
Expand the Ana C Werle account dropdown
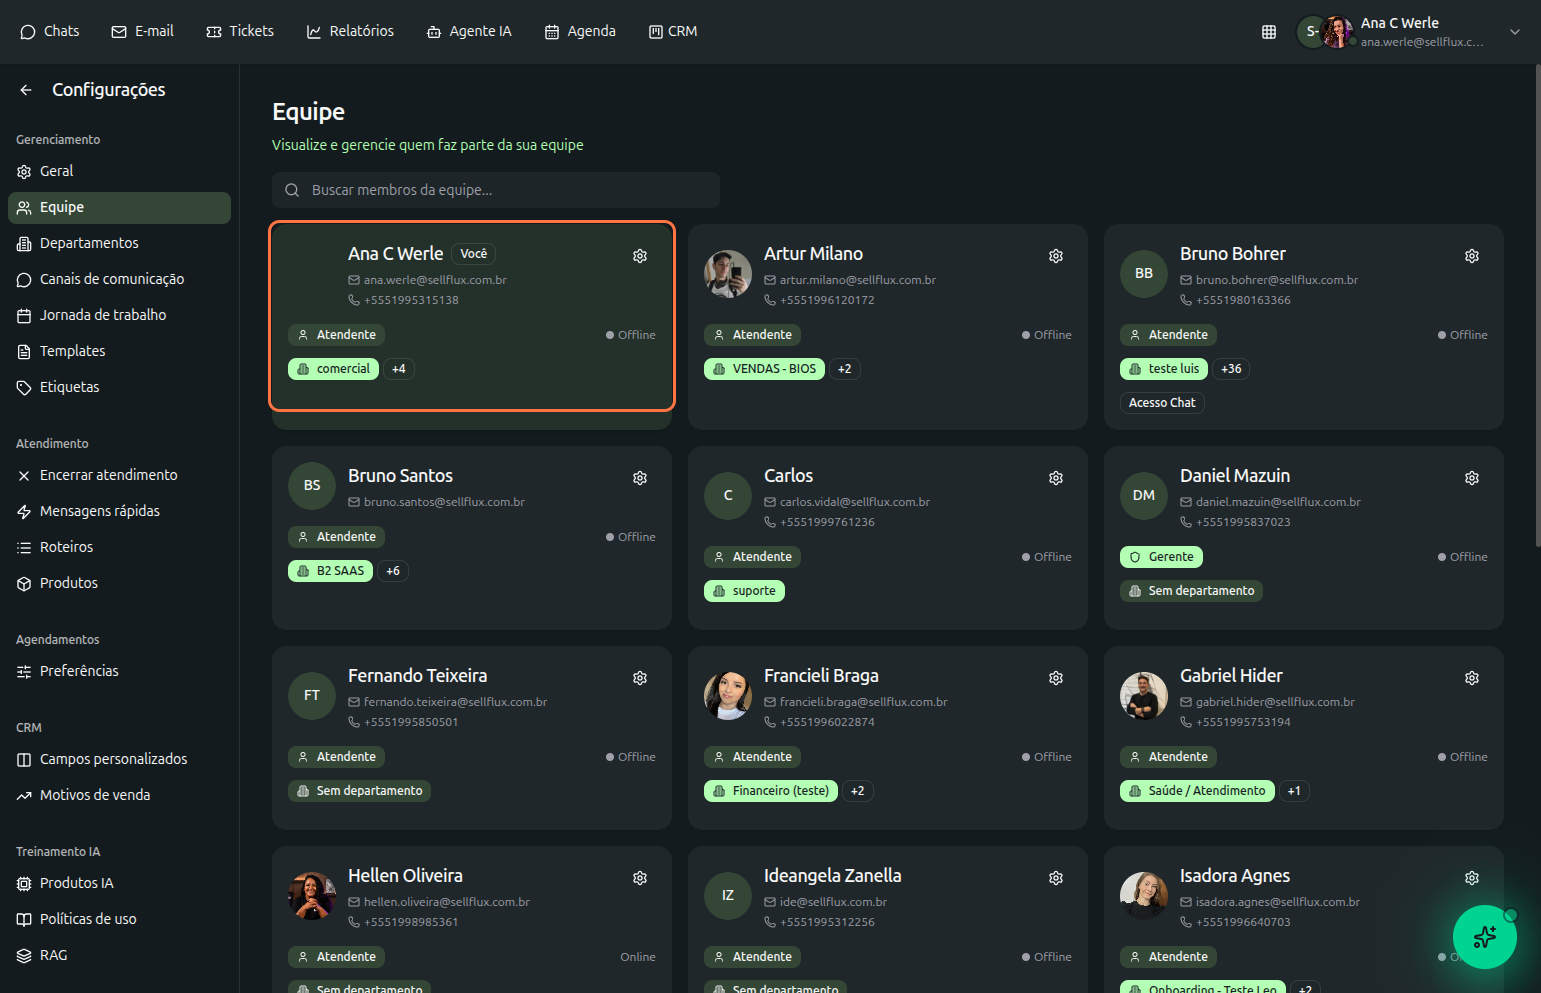1514,32
